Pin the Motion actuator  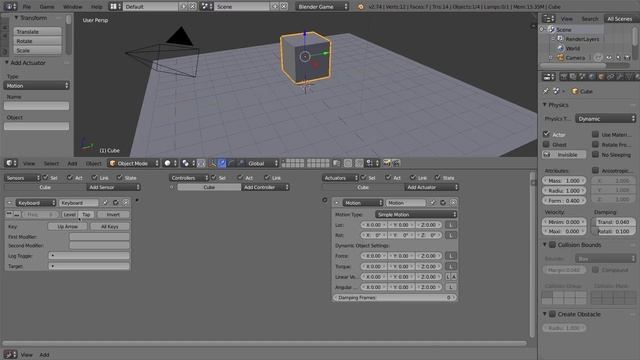(433, 202)
